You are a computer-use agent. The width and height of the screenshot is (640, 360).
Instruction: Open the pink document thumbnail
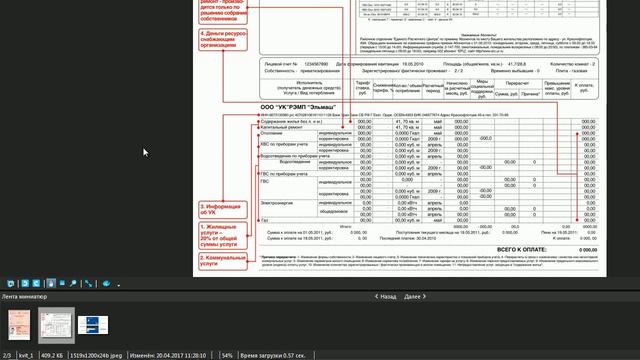pos(19,325)
